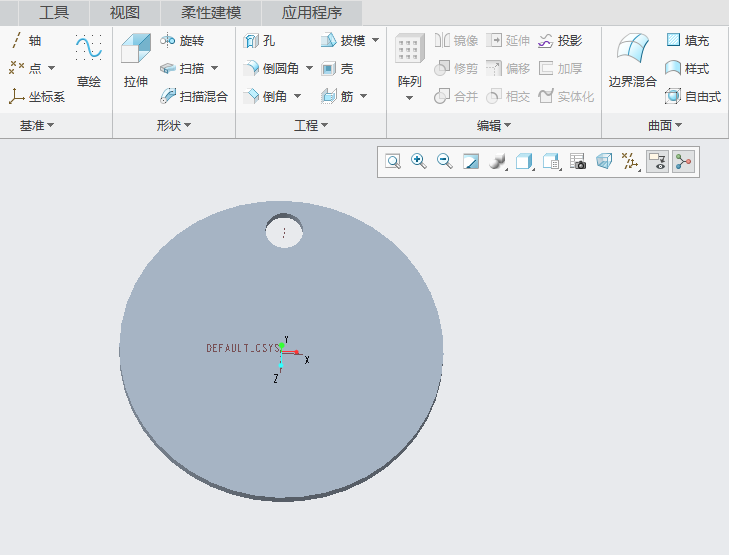Switch to the 视图 tab
Image resolution: width=729 pixels, height=555 pixels.
125,13
